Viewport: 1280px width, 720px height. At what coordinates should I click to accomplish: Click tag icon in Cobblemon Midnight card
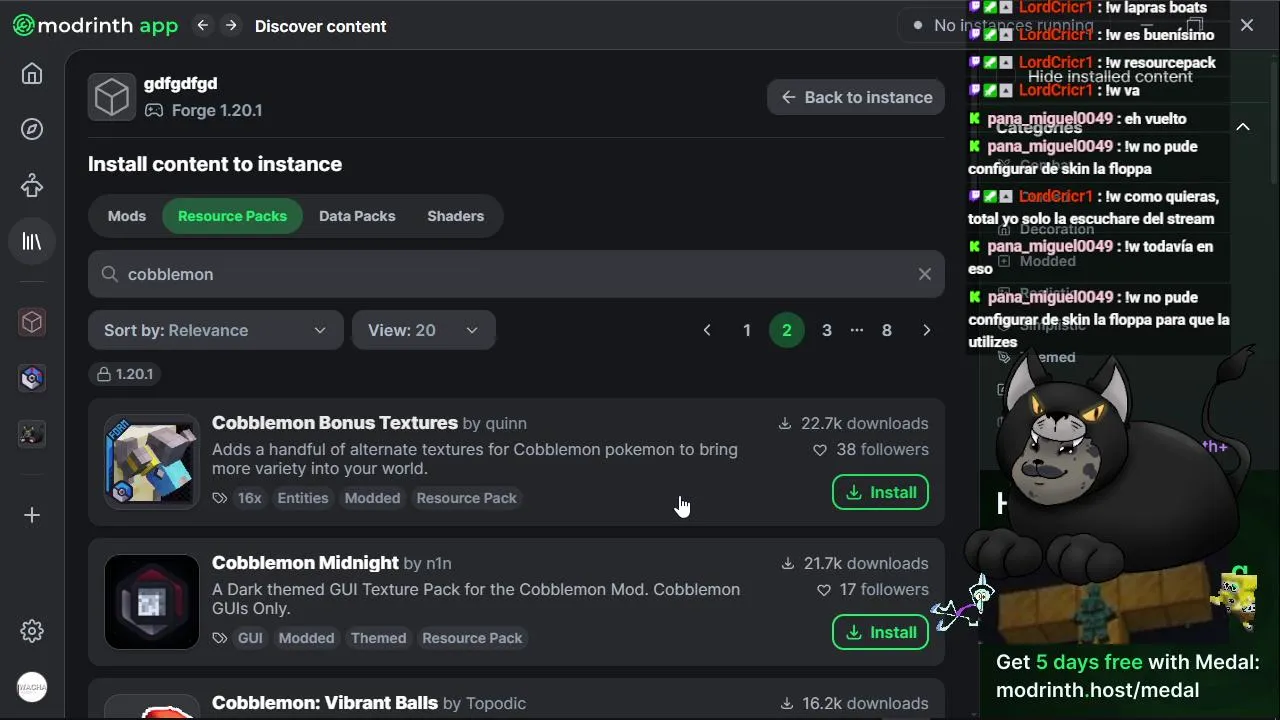coord(220,638)
